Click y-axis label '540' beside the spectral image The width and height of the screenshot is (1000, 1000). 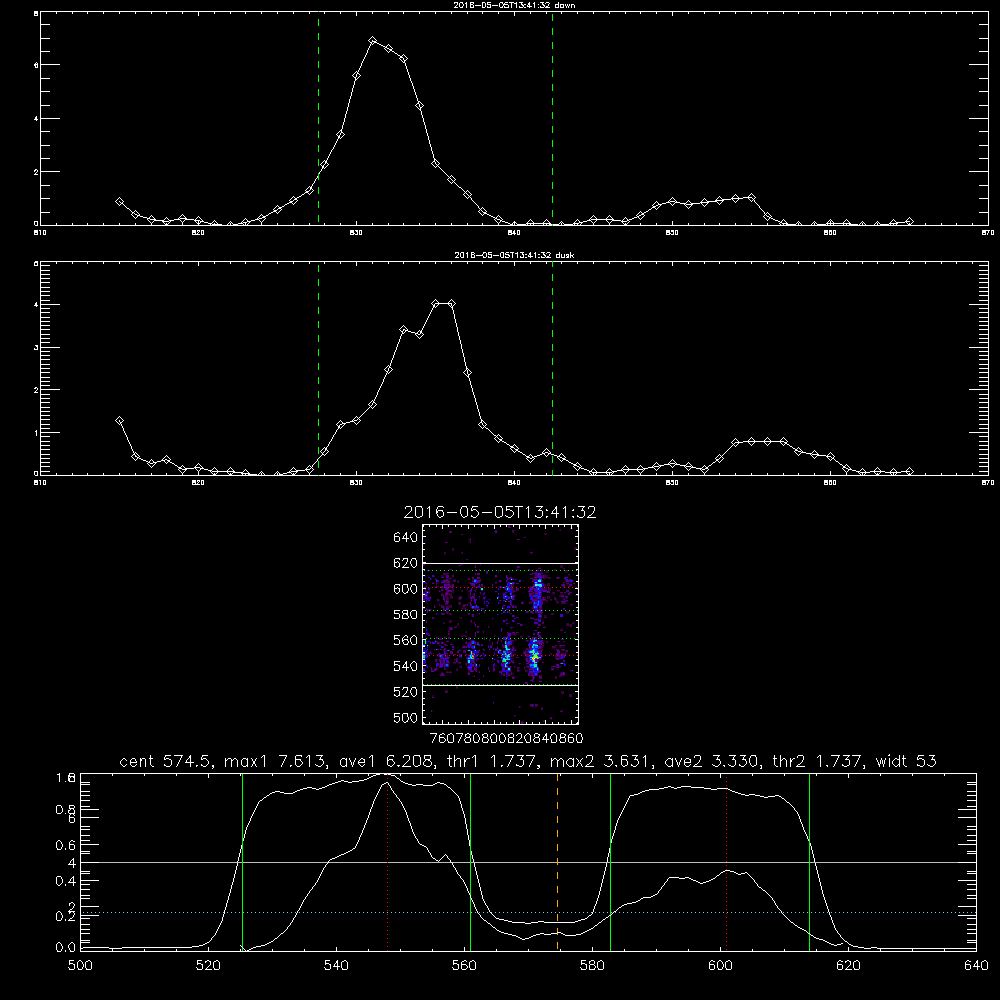(406, 666)
